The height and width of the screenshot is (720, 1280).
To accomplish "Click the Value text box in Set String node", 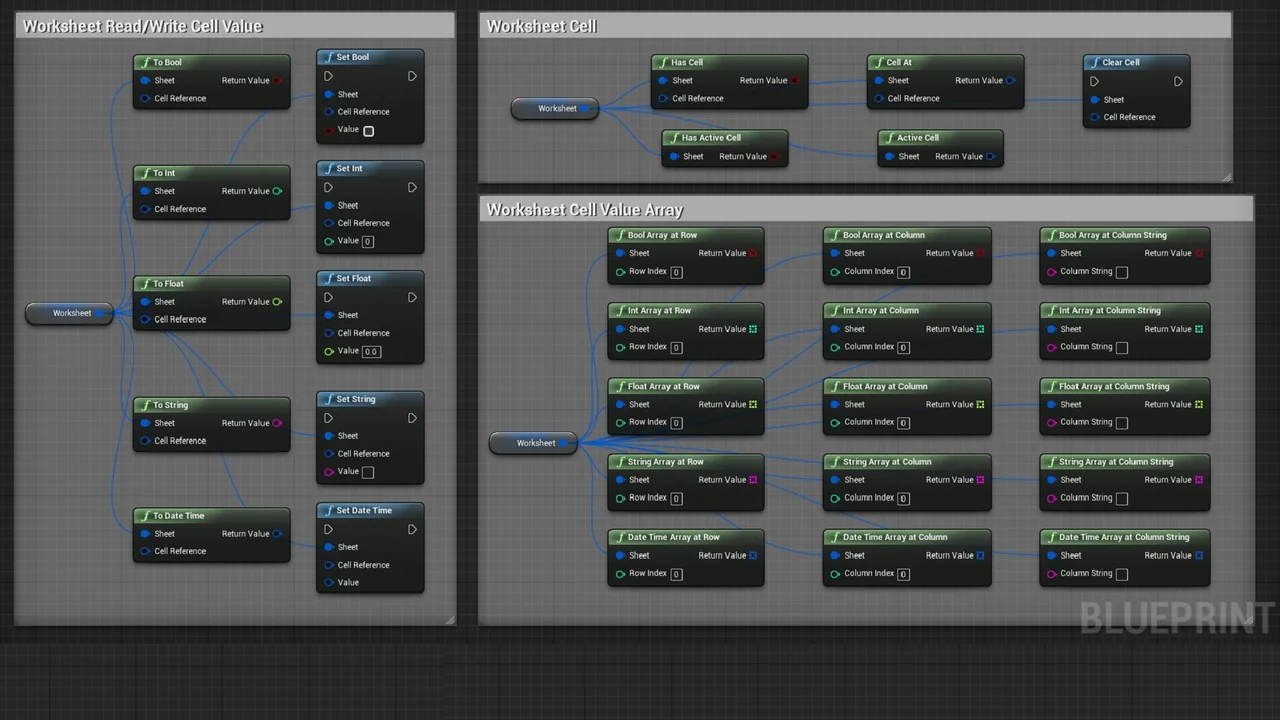I will tap(368, 472).
